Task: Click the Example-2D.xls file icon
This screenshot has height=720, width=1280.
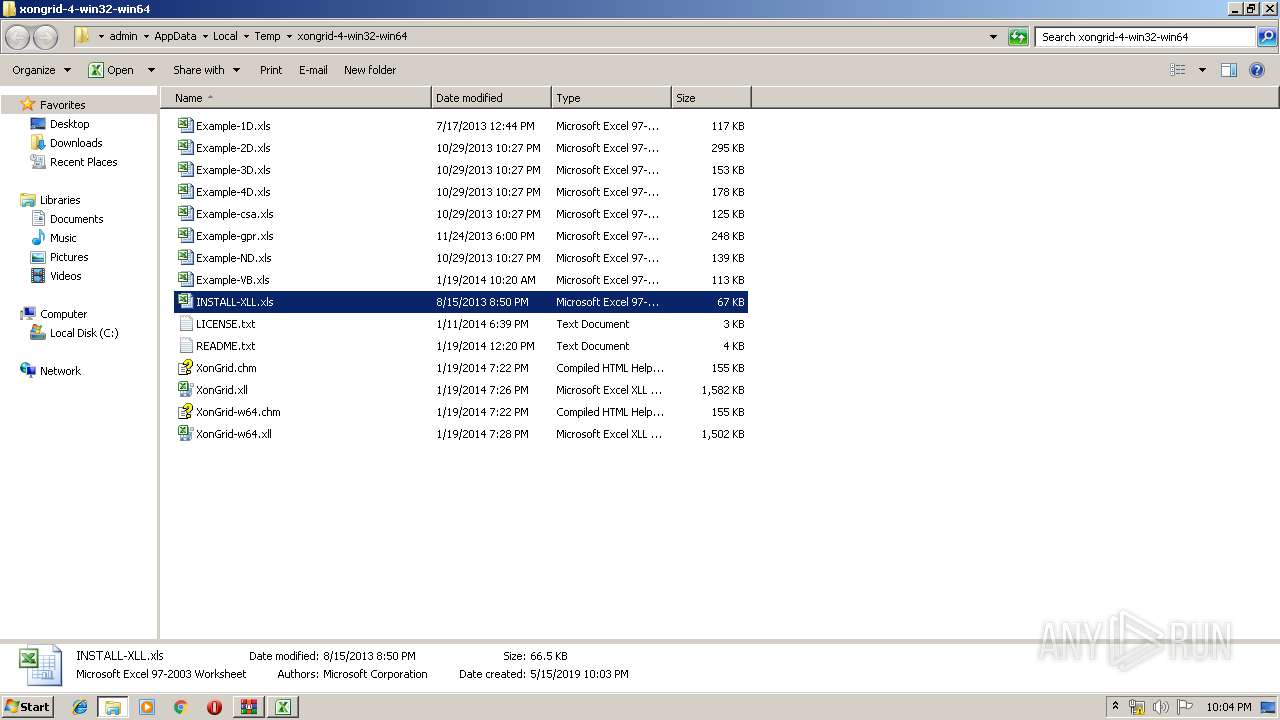Action: 185,148
